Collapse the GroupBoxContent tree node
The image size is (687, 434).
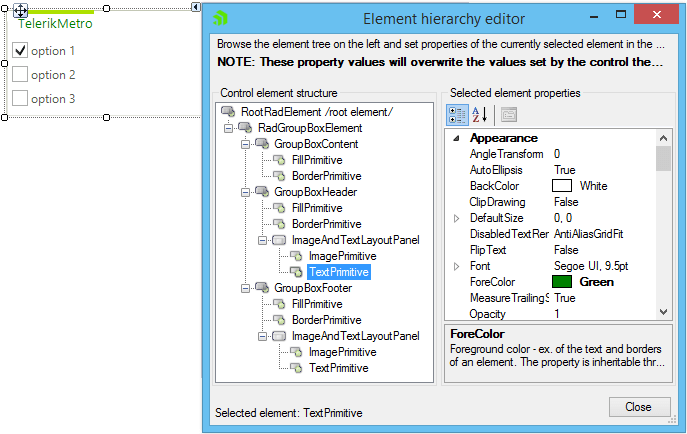(x=245, y=144)
